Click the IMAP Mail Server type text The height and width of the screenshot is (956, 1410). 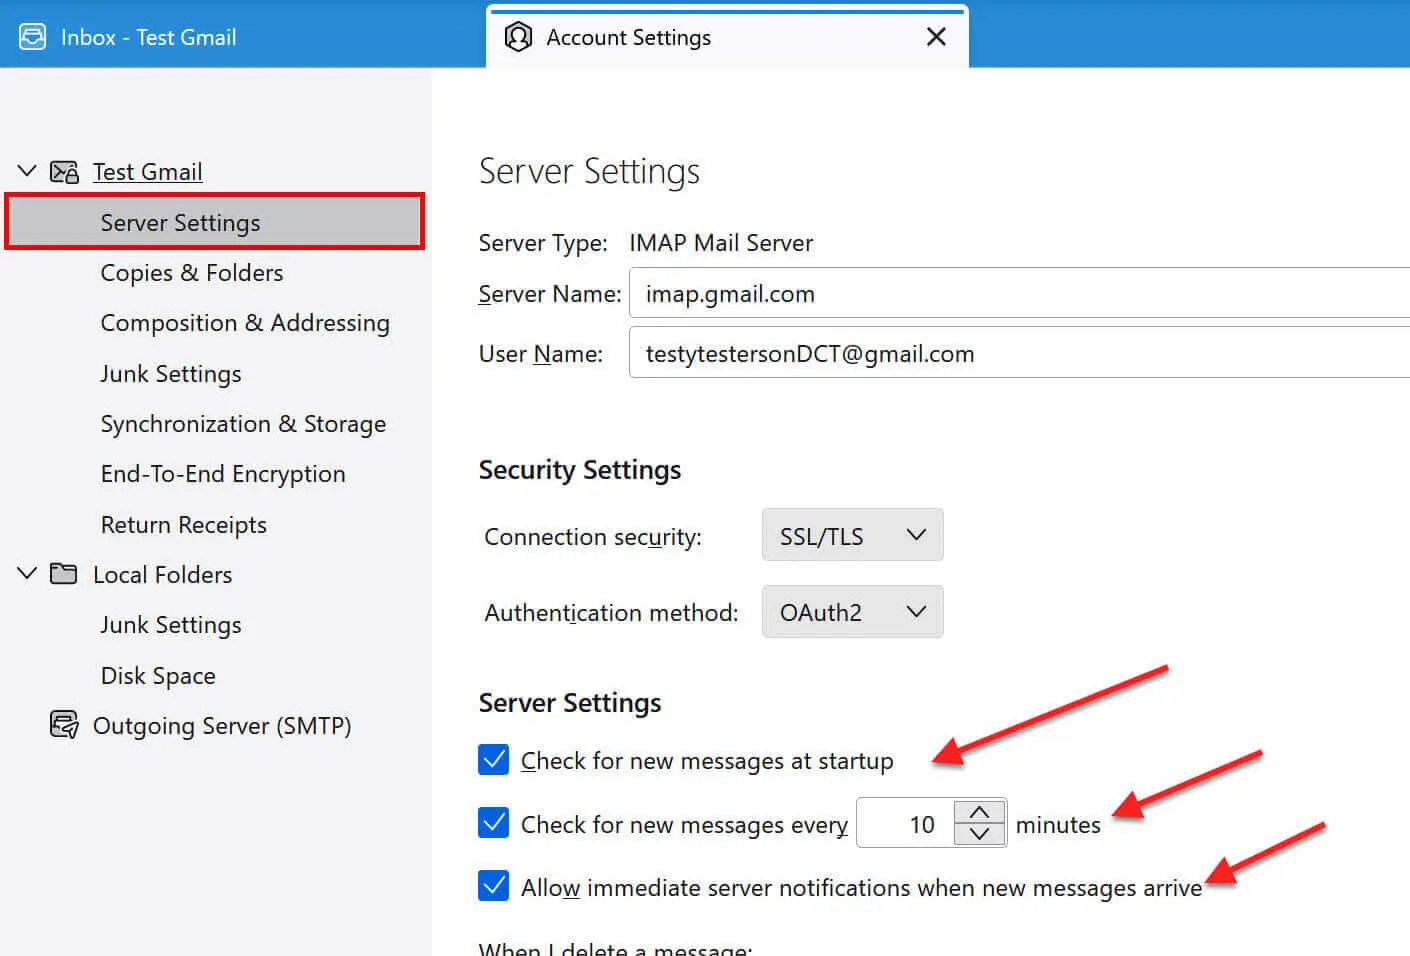(x=721, y=243)
